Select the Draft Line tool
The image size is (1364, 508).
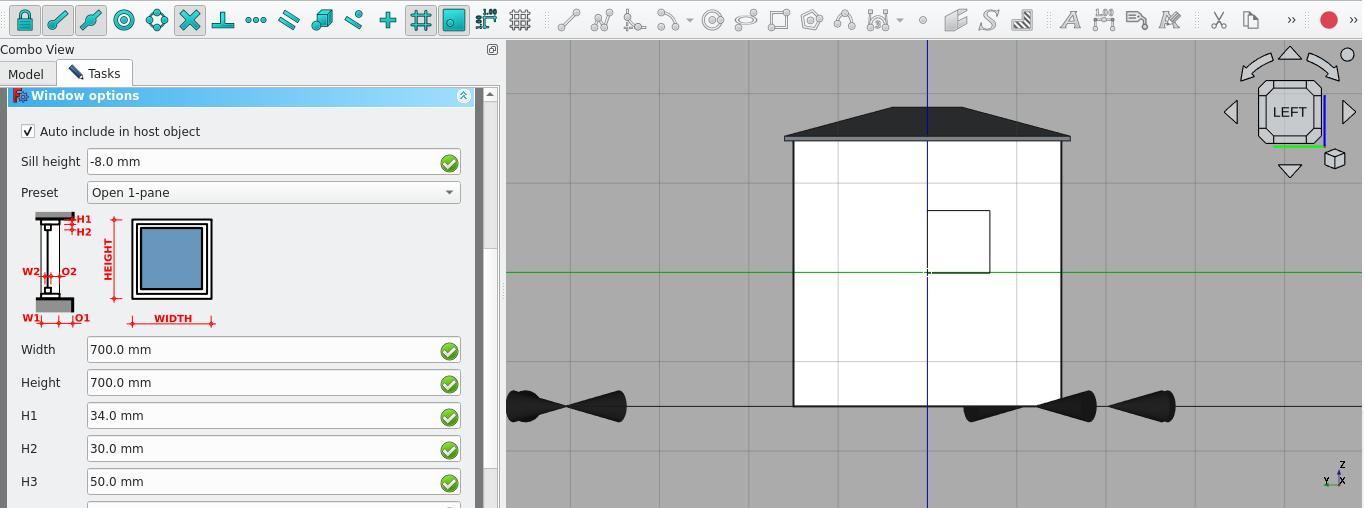tap(568, 20)
